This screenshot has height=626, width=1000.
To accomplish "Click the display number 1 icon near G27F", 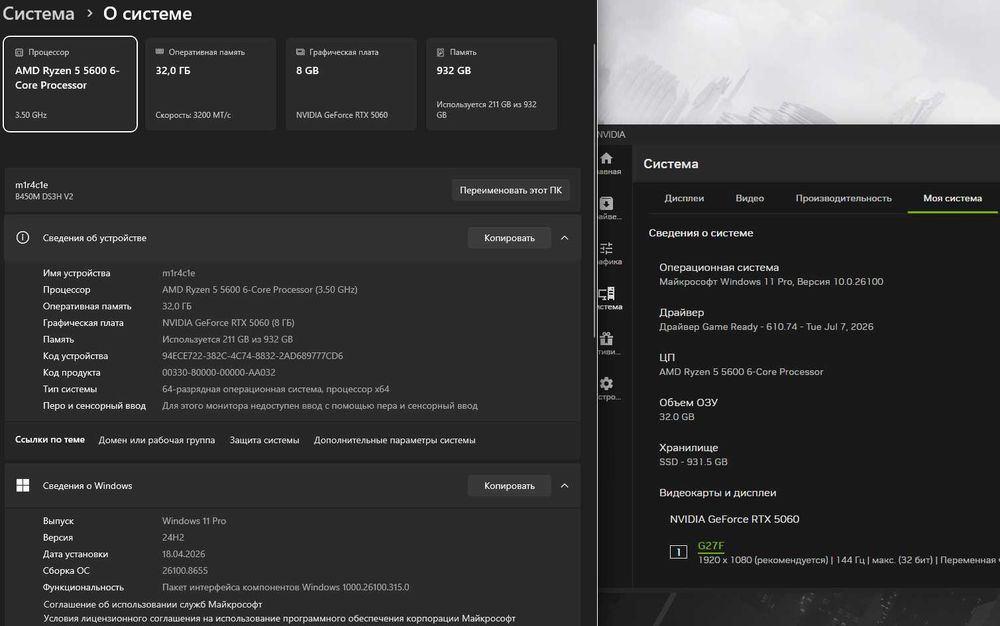I will click(x=678, y=552).
